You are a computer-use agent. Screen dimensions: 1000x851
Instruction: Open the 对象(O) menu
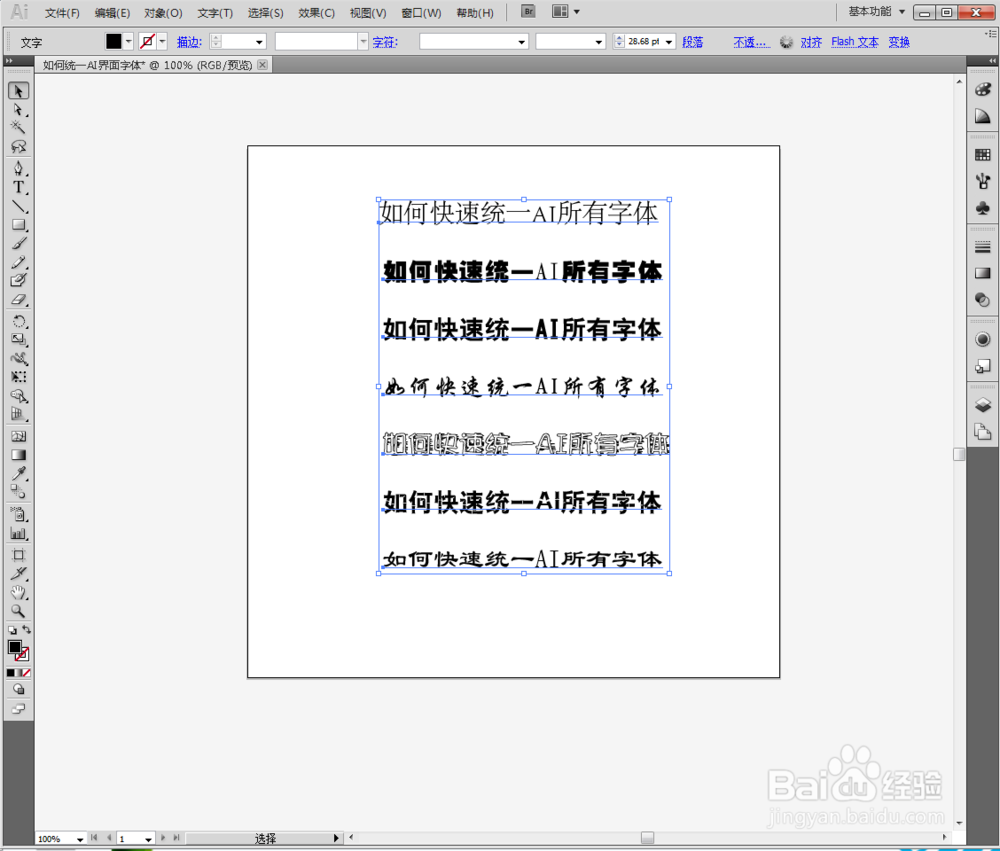(x=163, y=13)
